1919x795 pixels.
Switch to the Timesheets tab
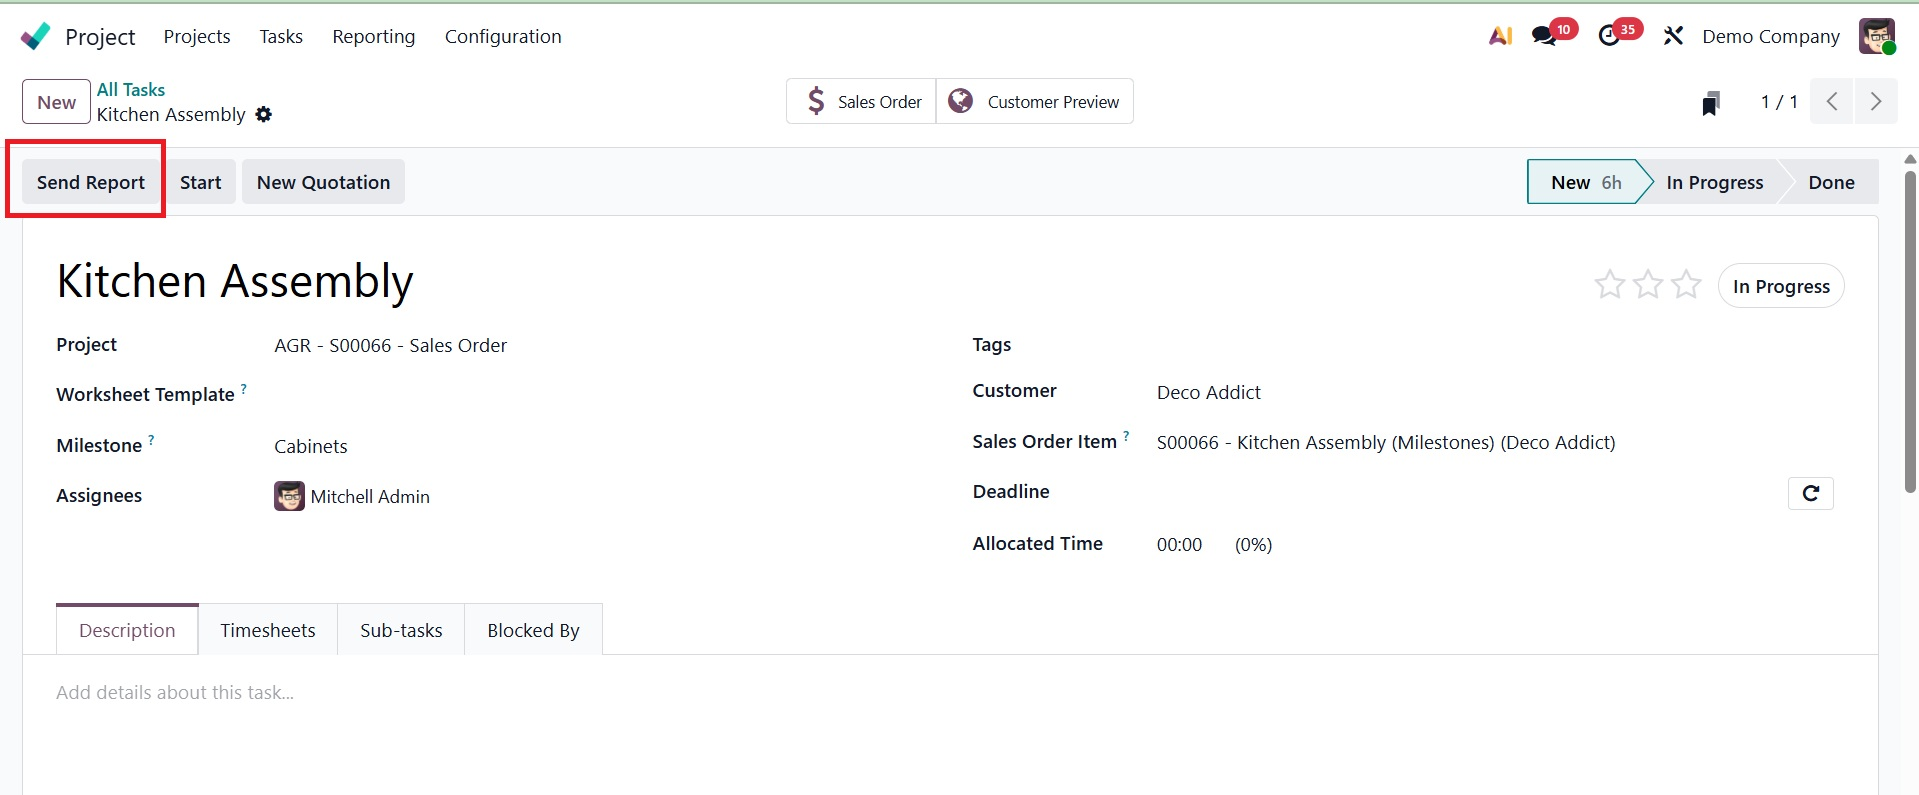267,630
